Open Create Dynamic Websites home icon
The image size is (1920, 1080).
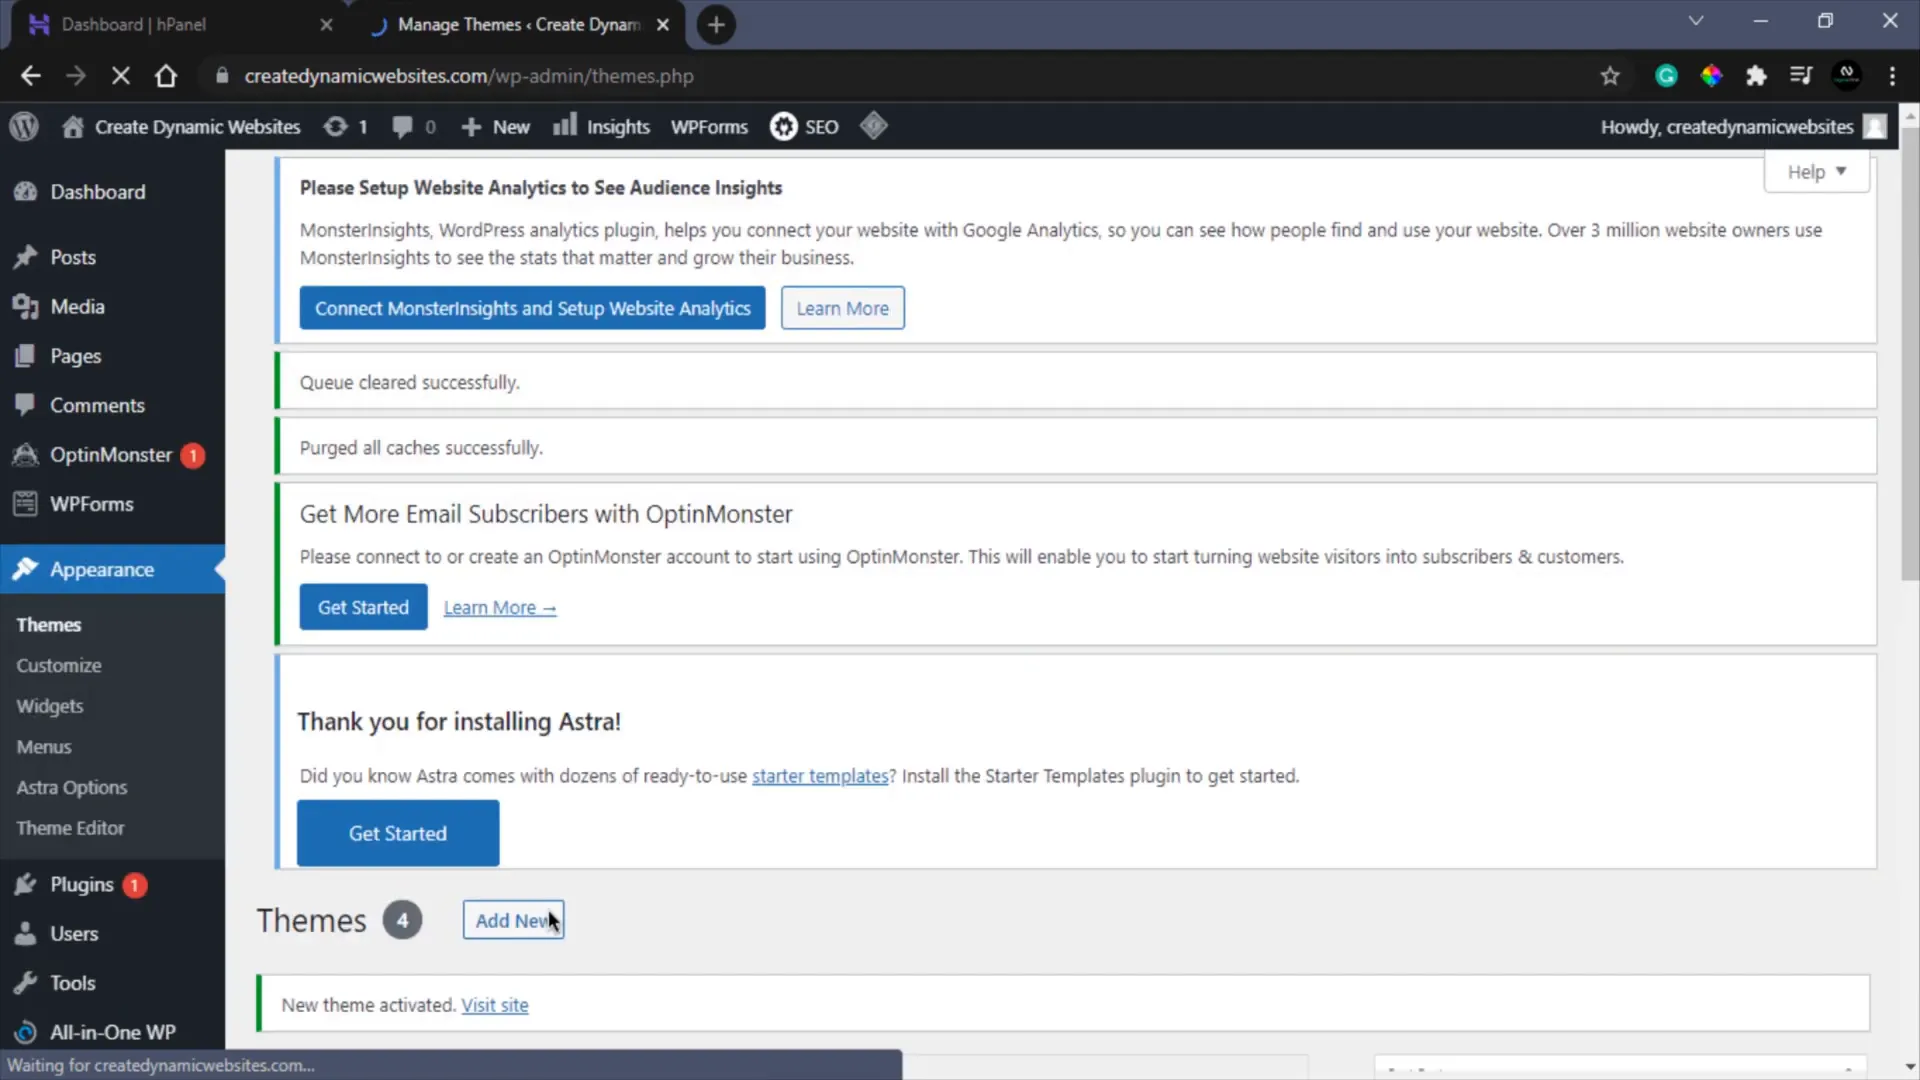72,127
